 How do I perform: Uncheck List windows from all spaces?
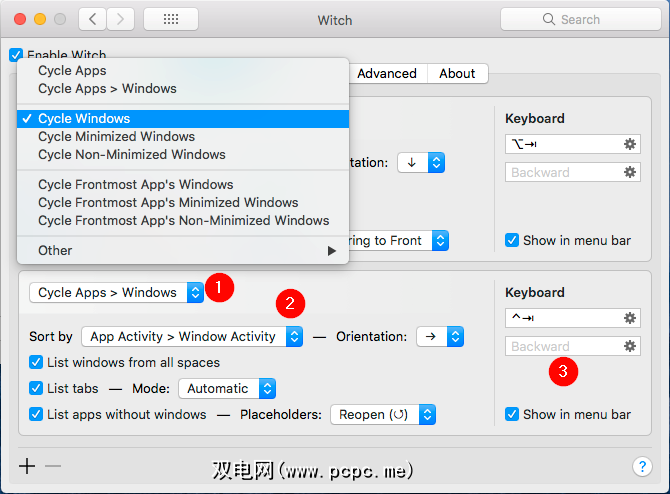(x=36, y=362)
